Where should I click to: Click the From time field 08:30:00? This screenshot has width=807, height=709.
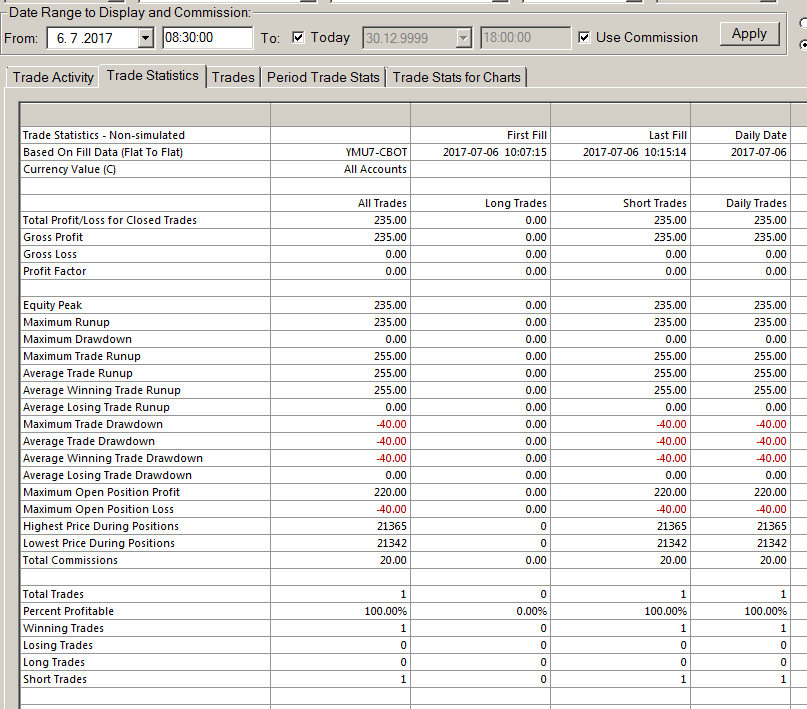tap(207, 38)
